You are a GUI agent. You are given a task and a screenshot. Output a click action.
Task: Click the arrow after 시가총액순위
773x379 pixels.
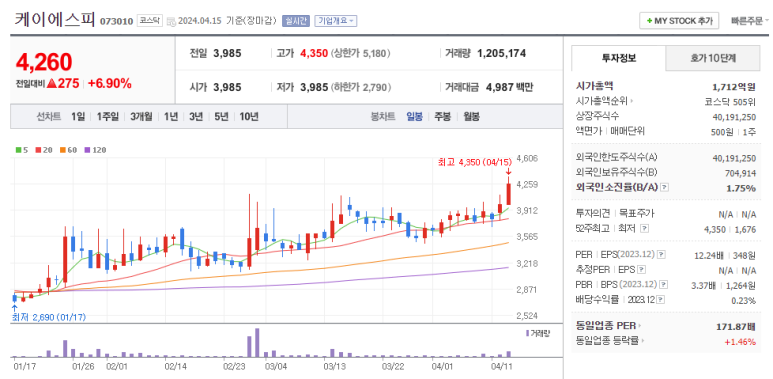[x=632, y=102]
